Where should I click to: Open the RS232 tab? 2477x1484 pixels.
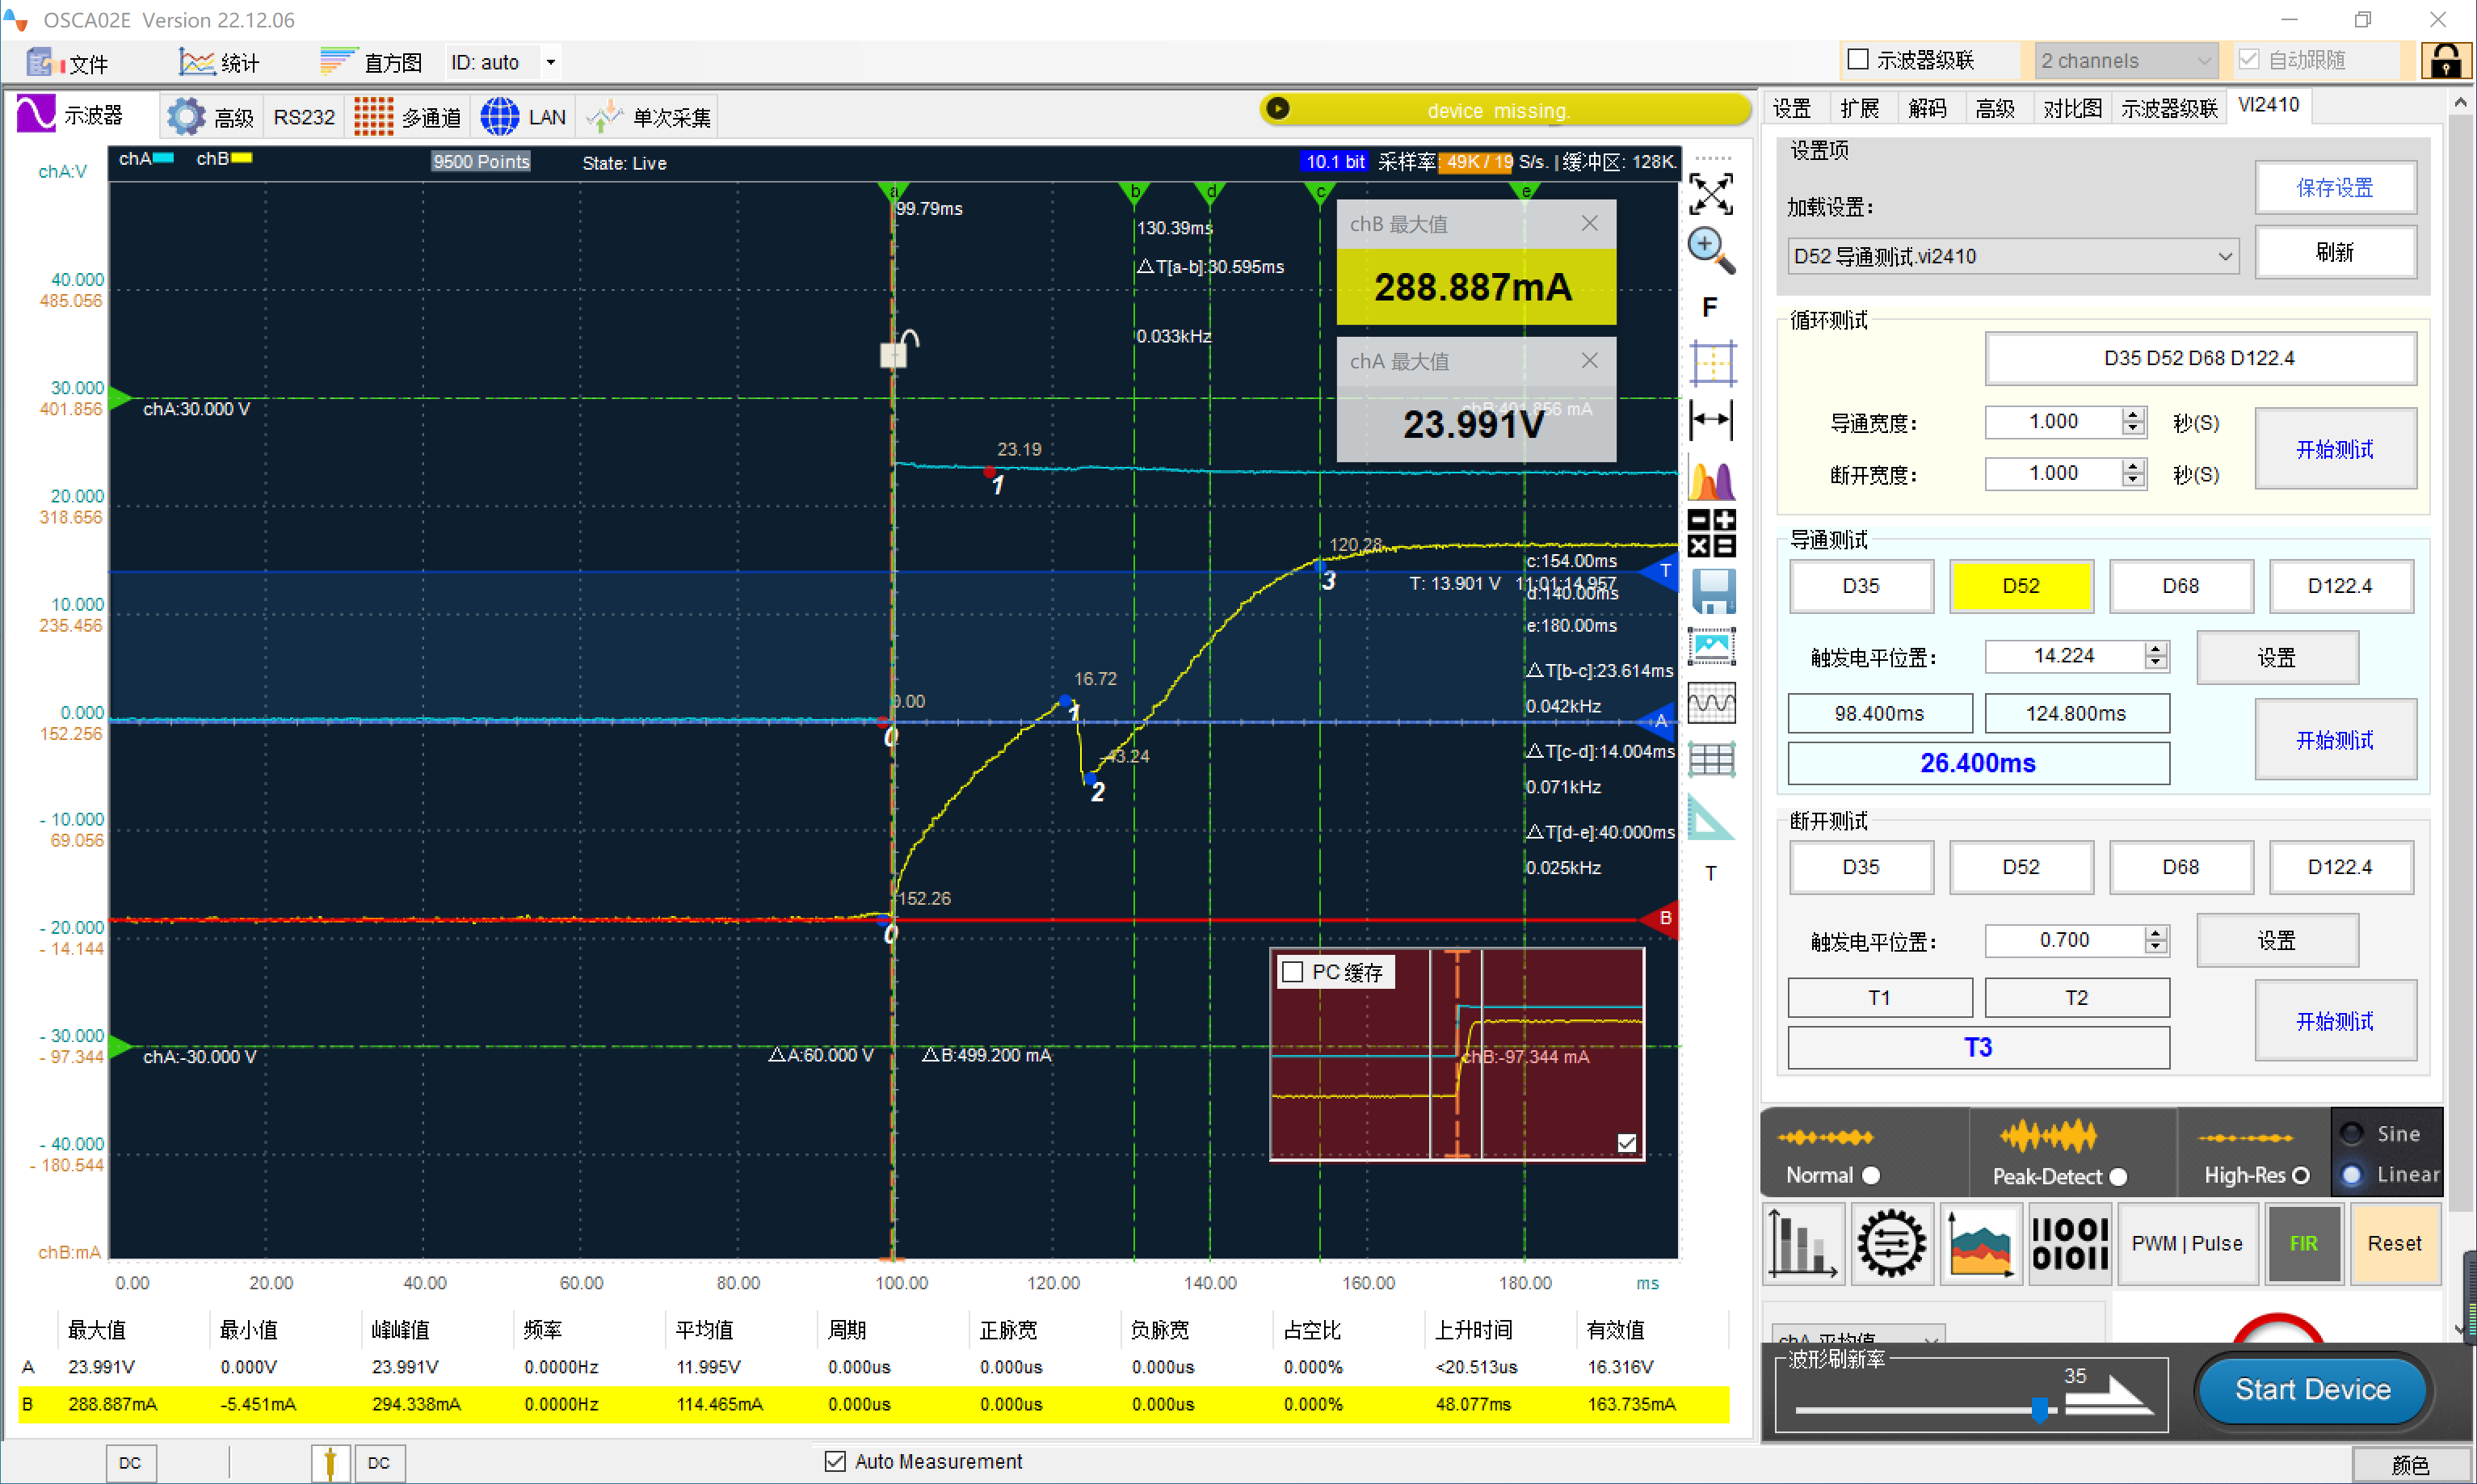304,117
